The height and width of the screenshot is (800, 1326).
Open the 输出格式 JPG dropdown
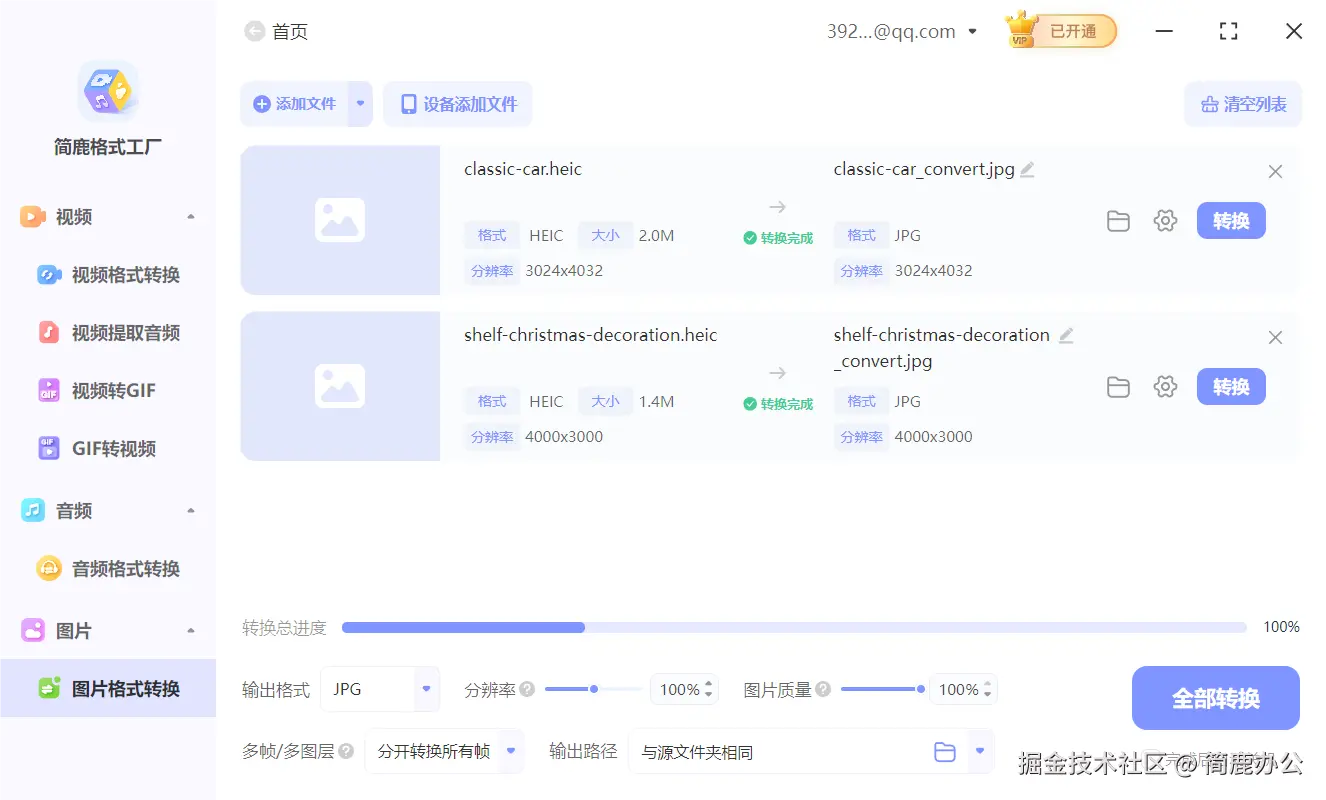[380, 689]
